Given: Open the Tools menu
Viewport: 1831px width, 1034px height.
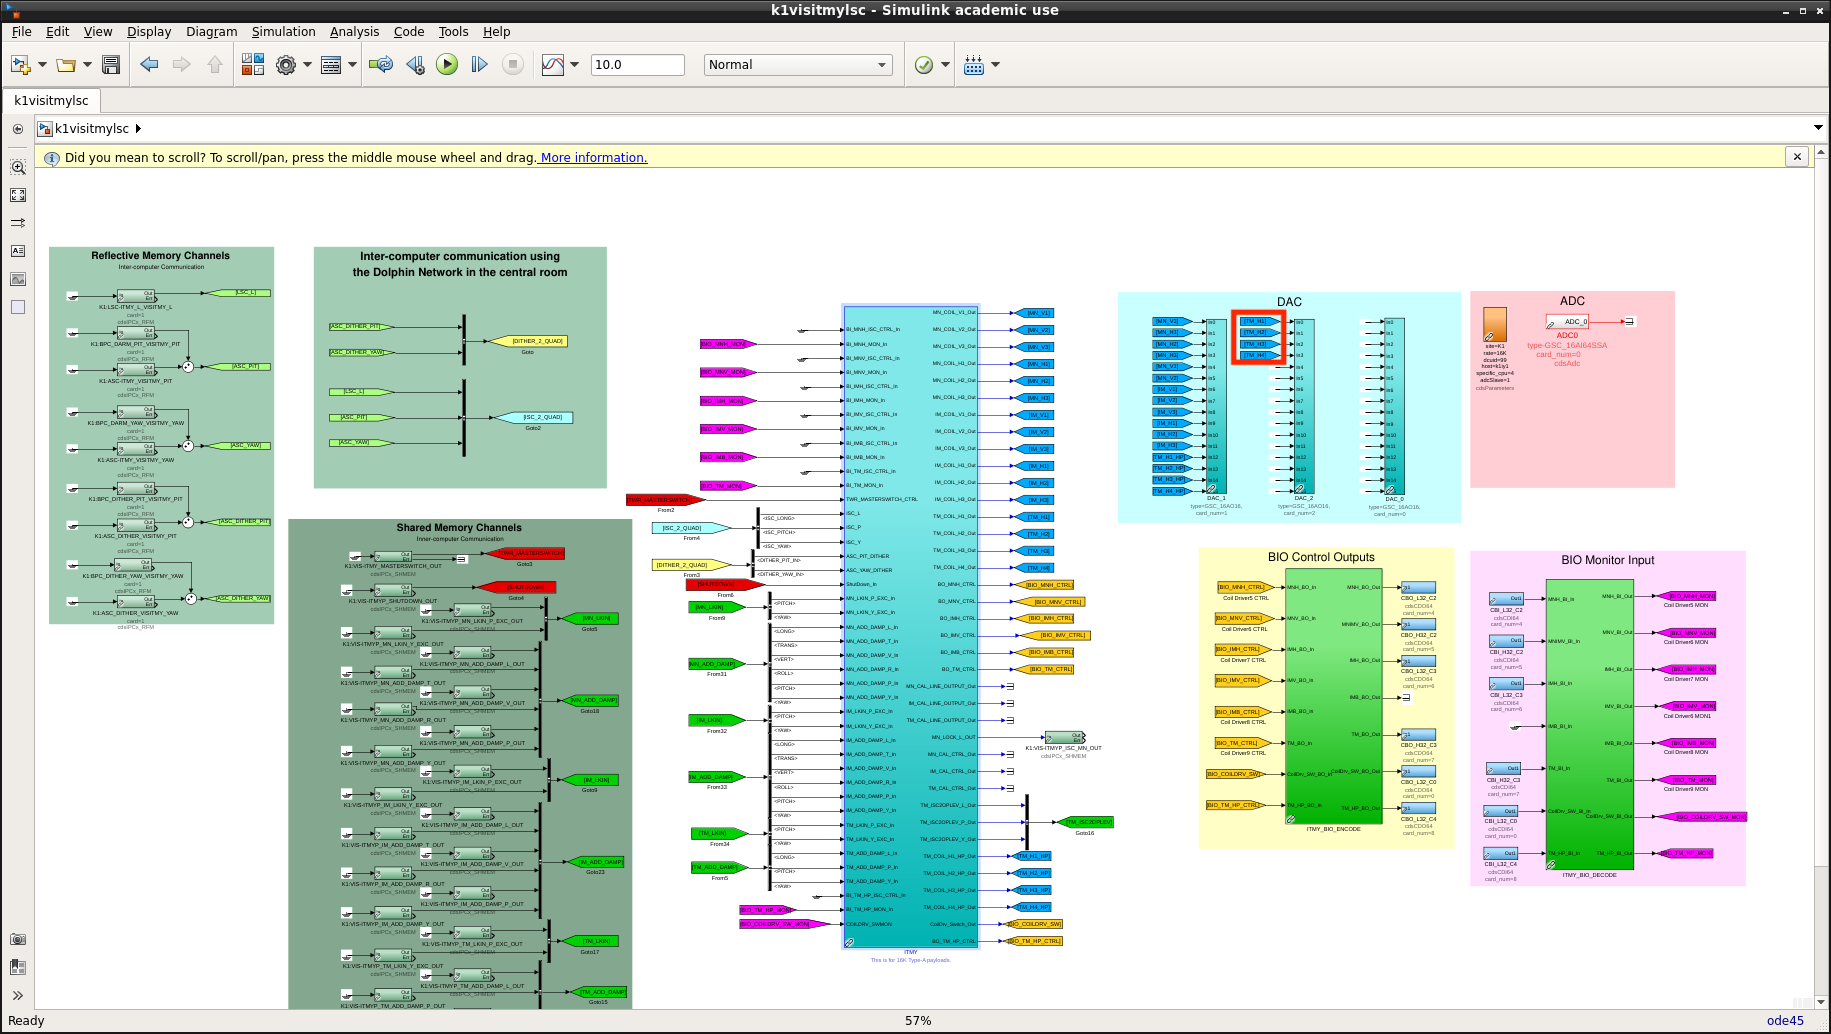Looking at the screenshot, I should point(453,32).
